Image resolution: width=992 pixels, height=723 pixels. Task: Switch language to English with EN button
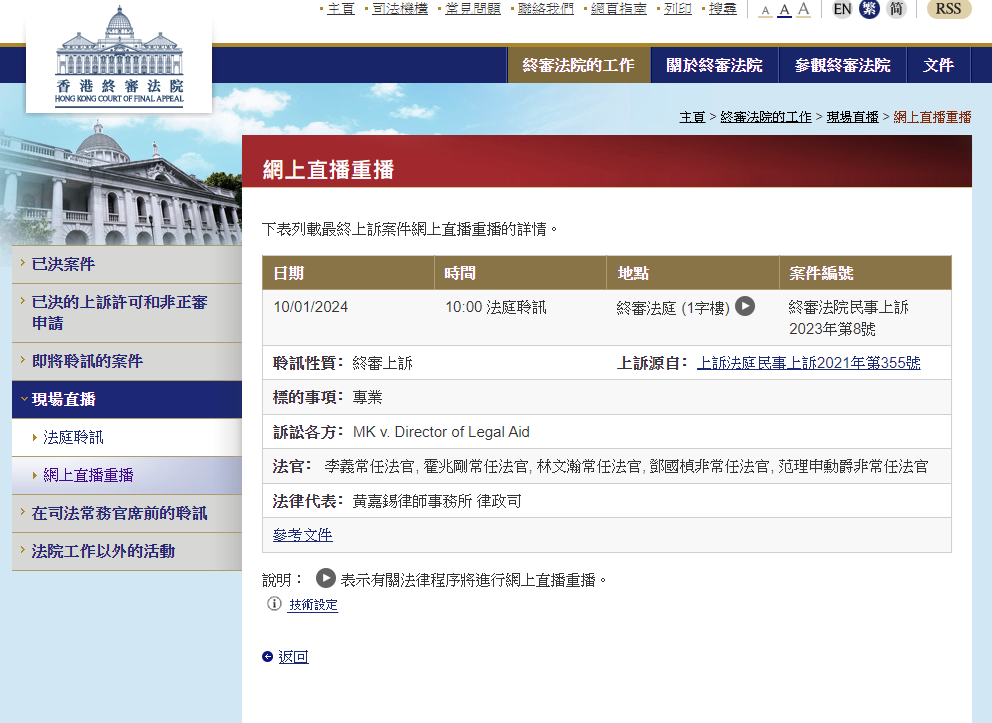842,9
